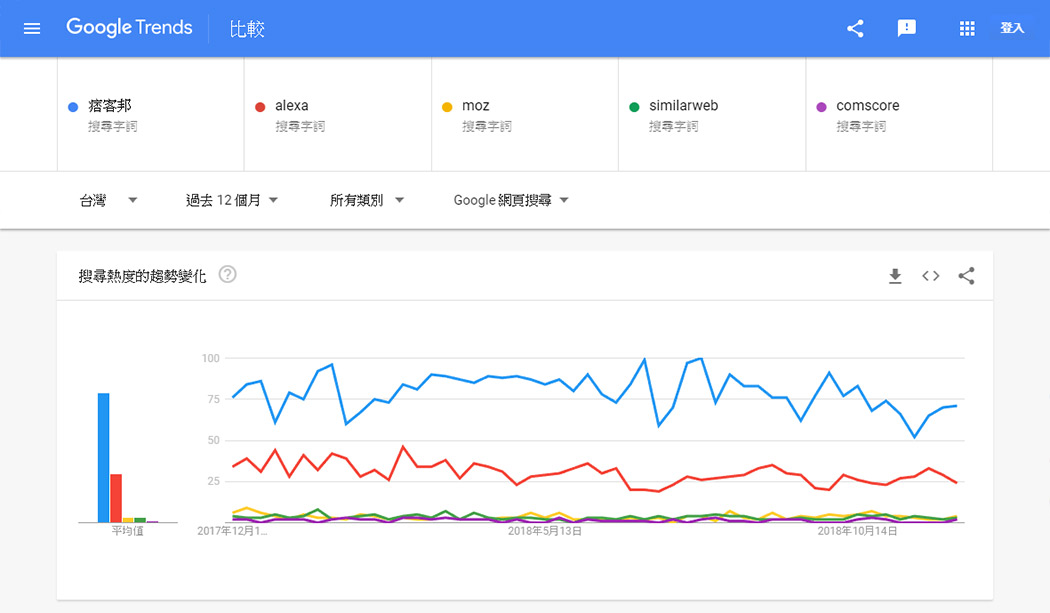Open the hamburger main menu
Screen dimensions: 1050x613
click(32, 28)
